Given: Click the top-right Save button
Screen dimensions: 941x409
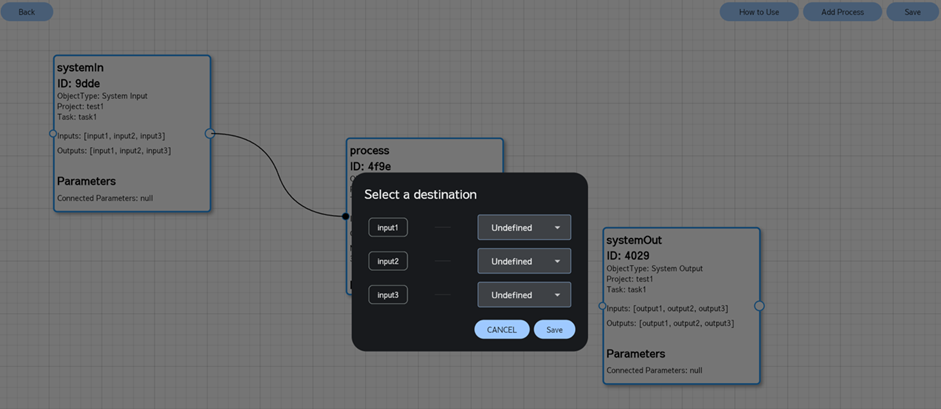Looking at the screenshot, I should coord(912,12).
